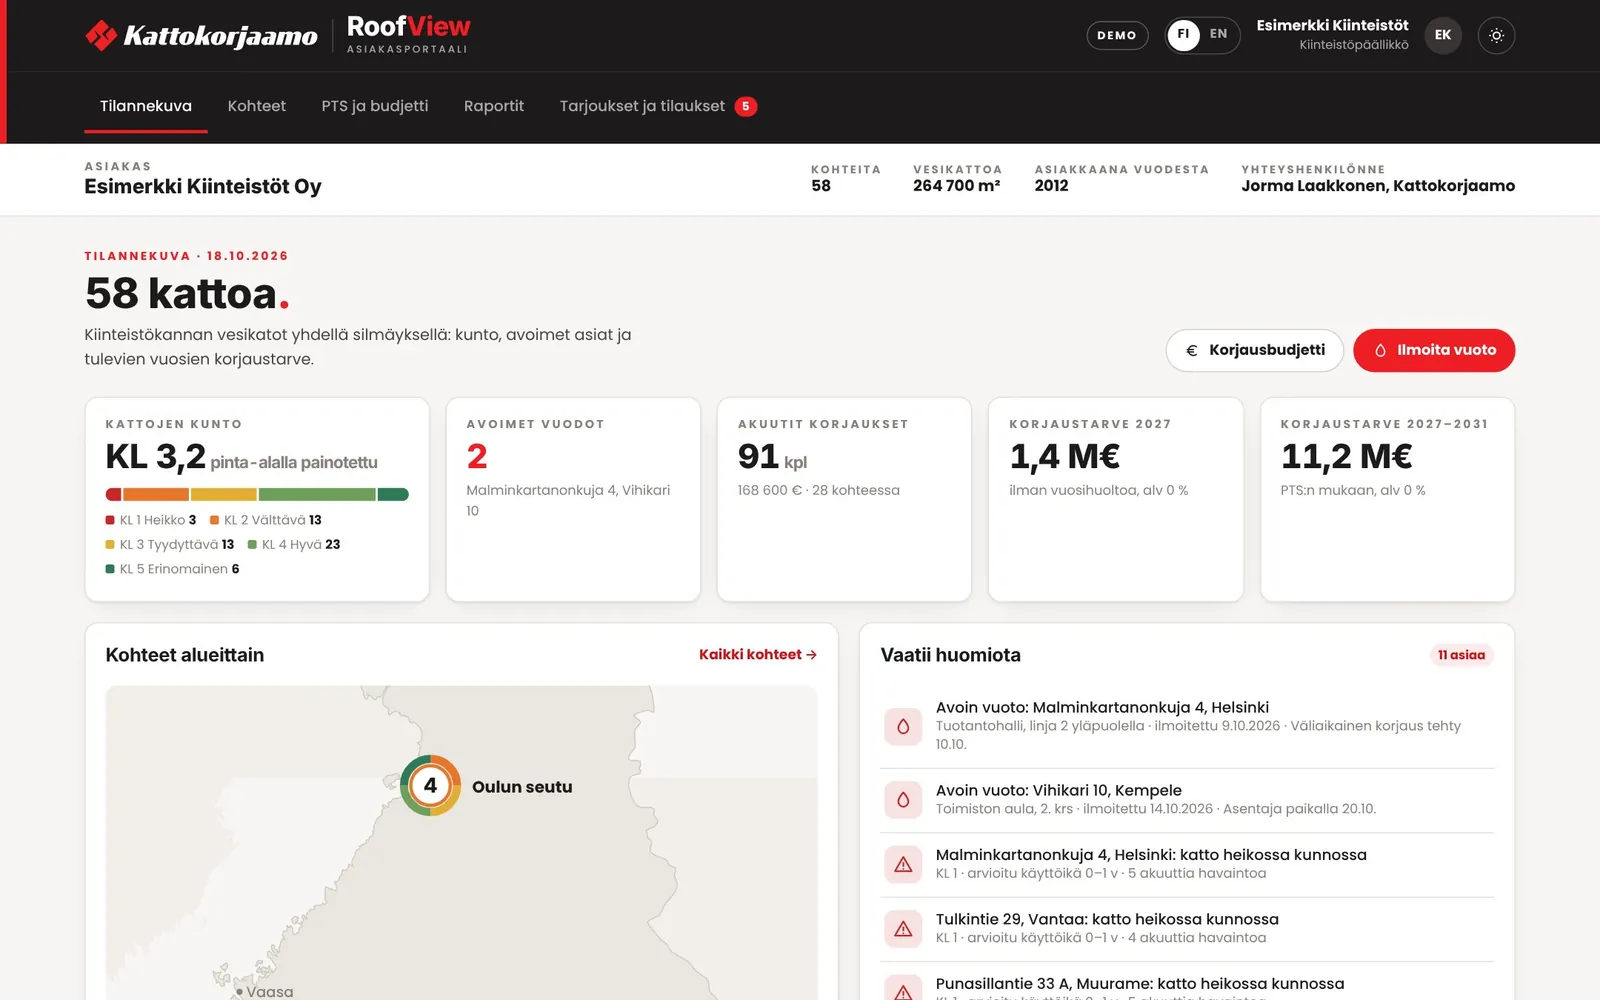This screenshot has height=1000, width=1600.
Task: Click warning triangle icon for Malminkartanonkuja poor condition
Action: click(903, 864)
